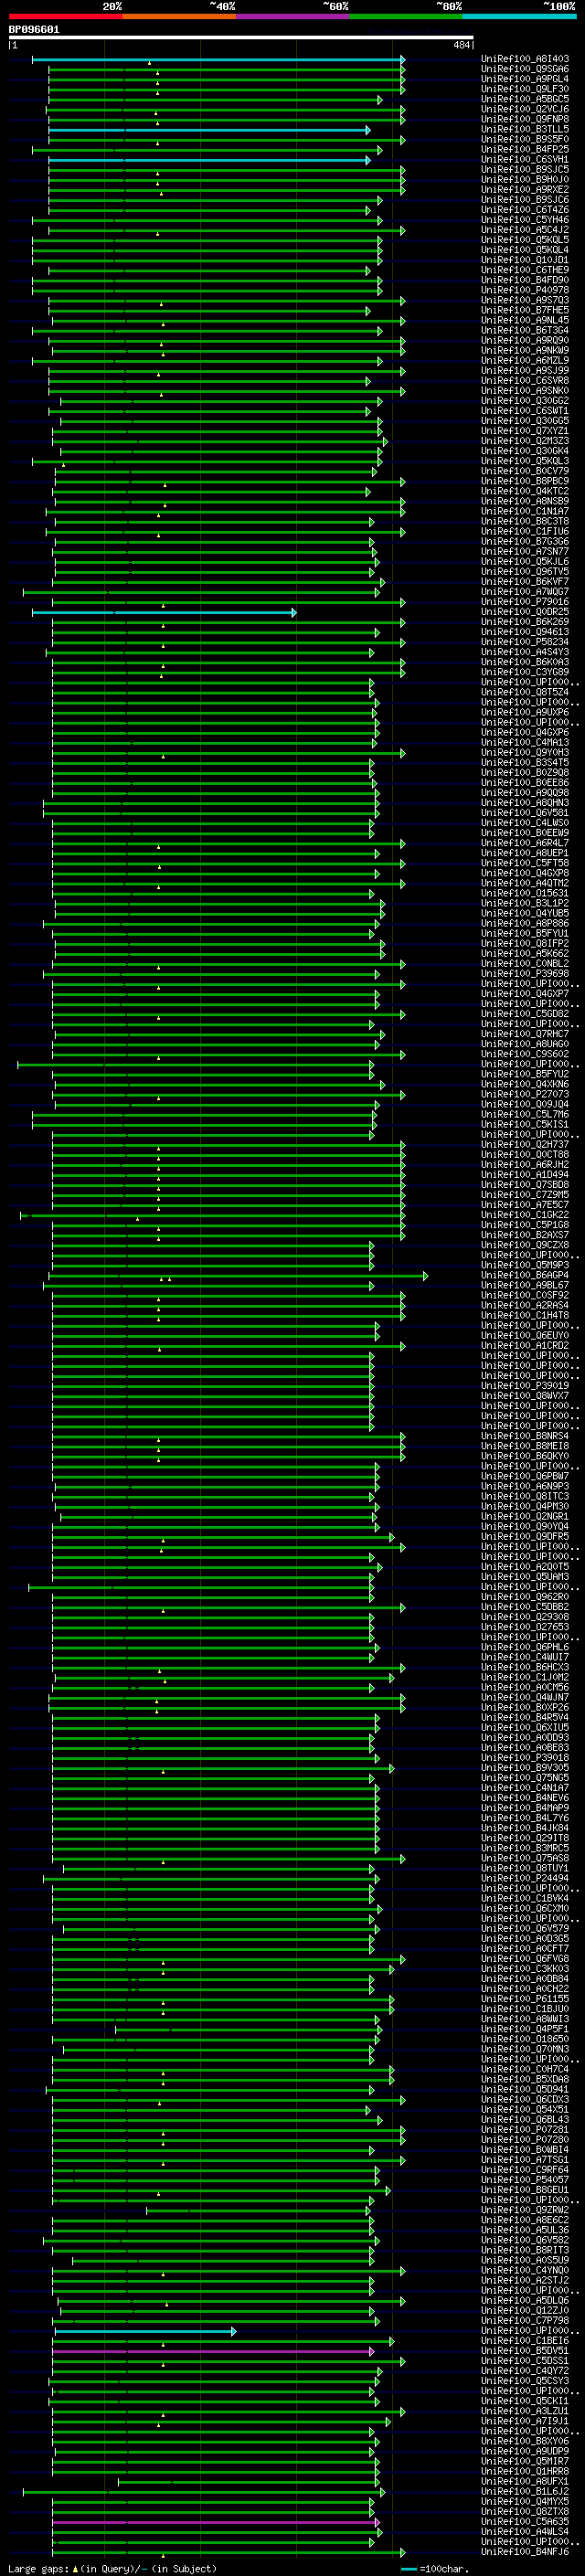Click the orange ~40% identity color legend
The width and height of the screenshot is (585, 2576).
179,16
